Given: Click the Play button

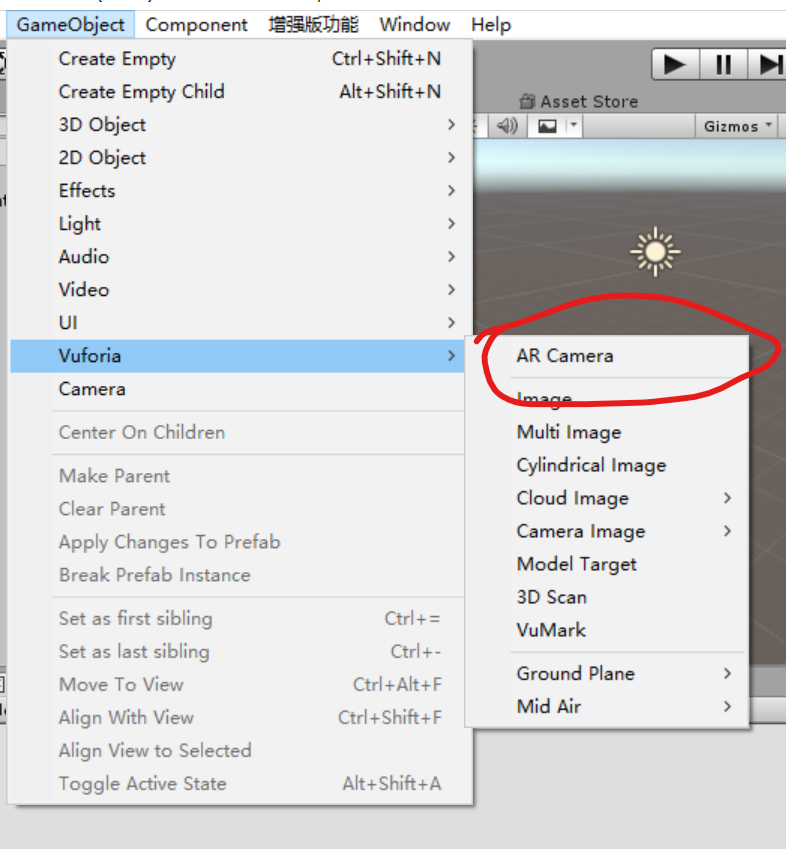Looking at the screenshot, I should (x=676, y=64).
